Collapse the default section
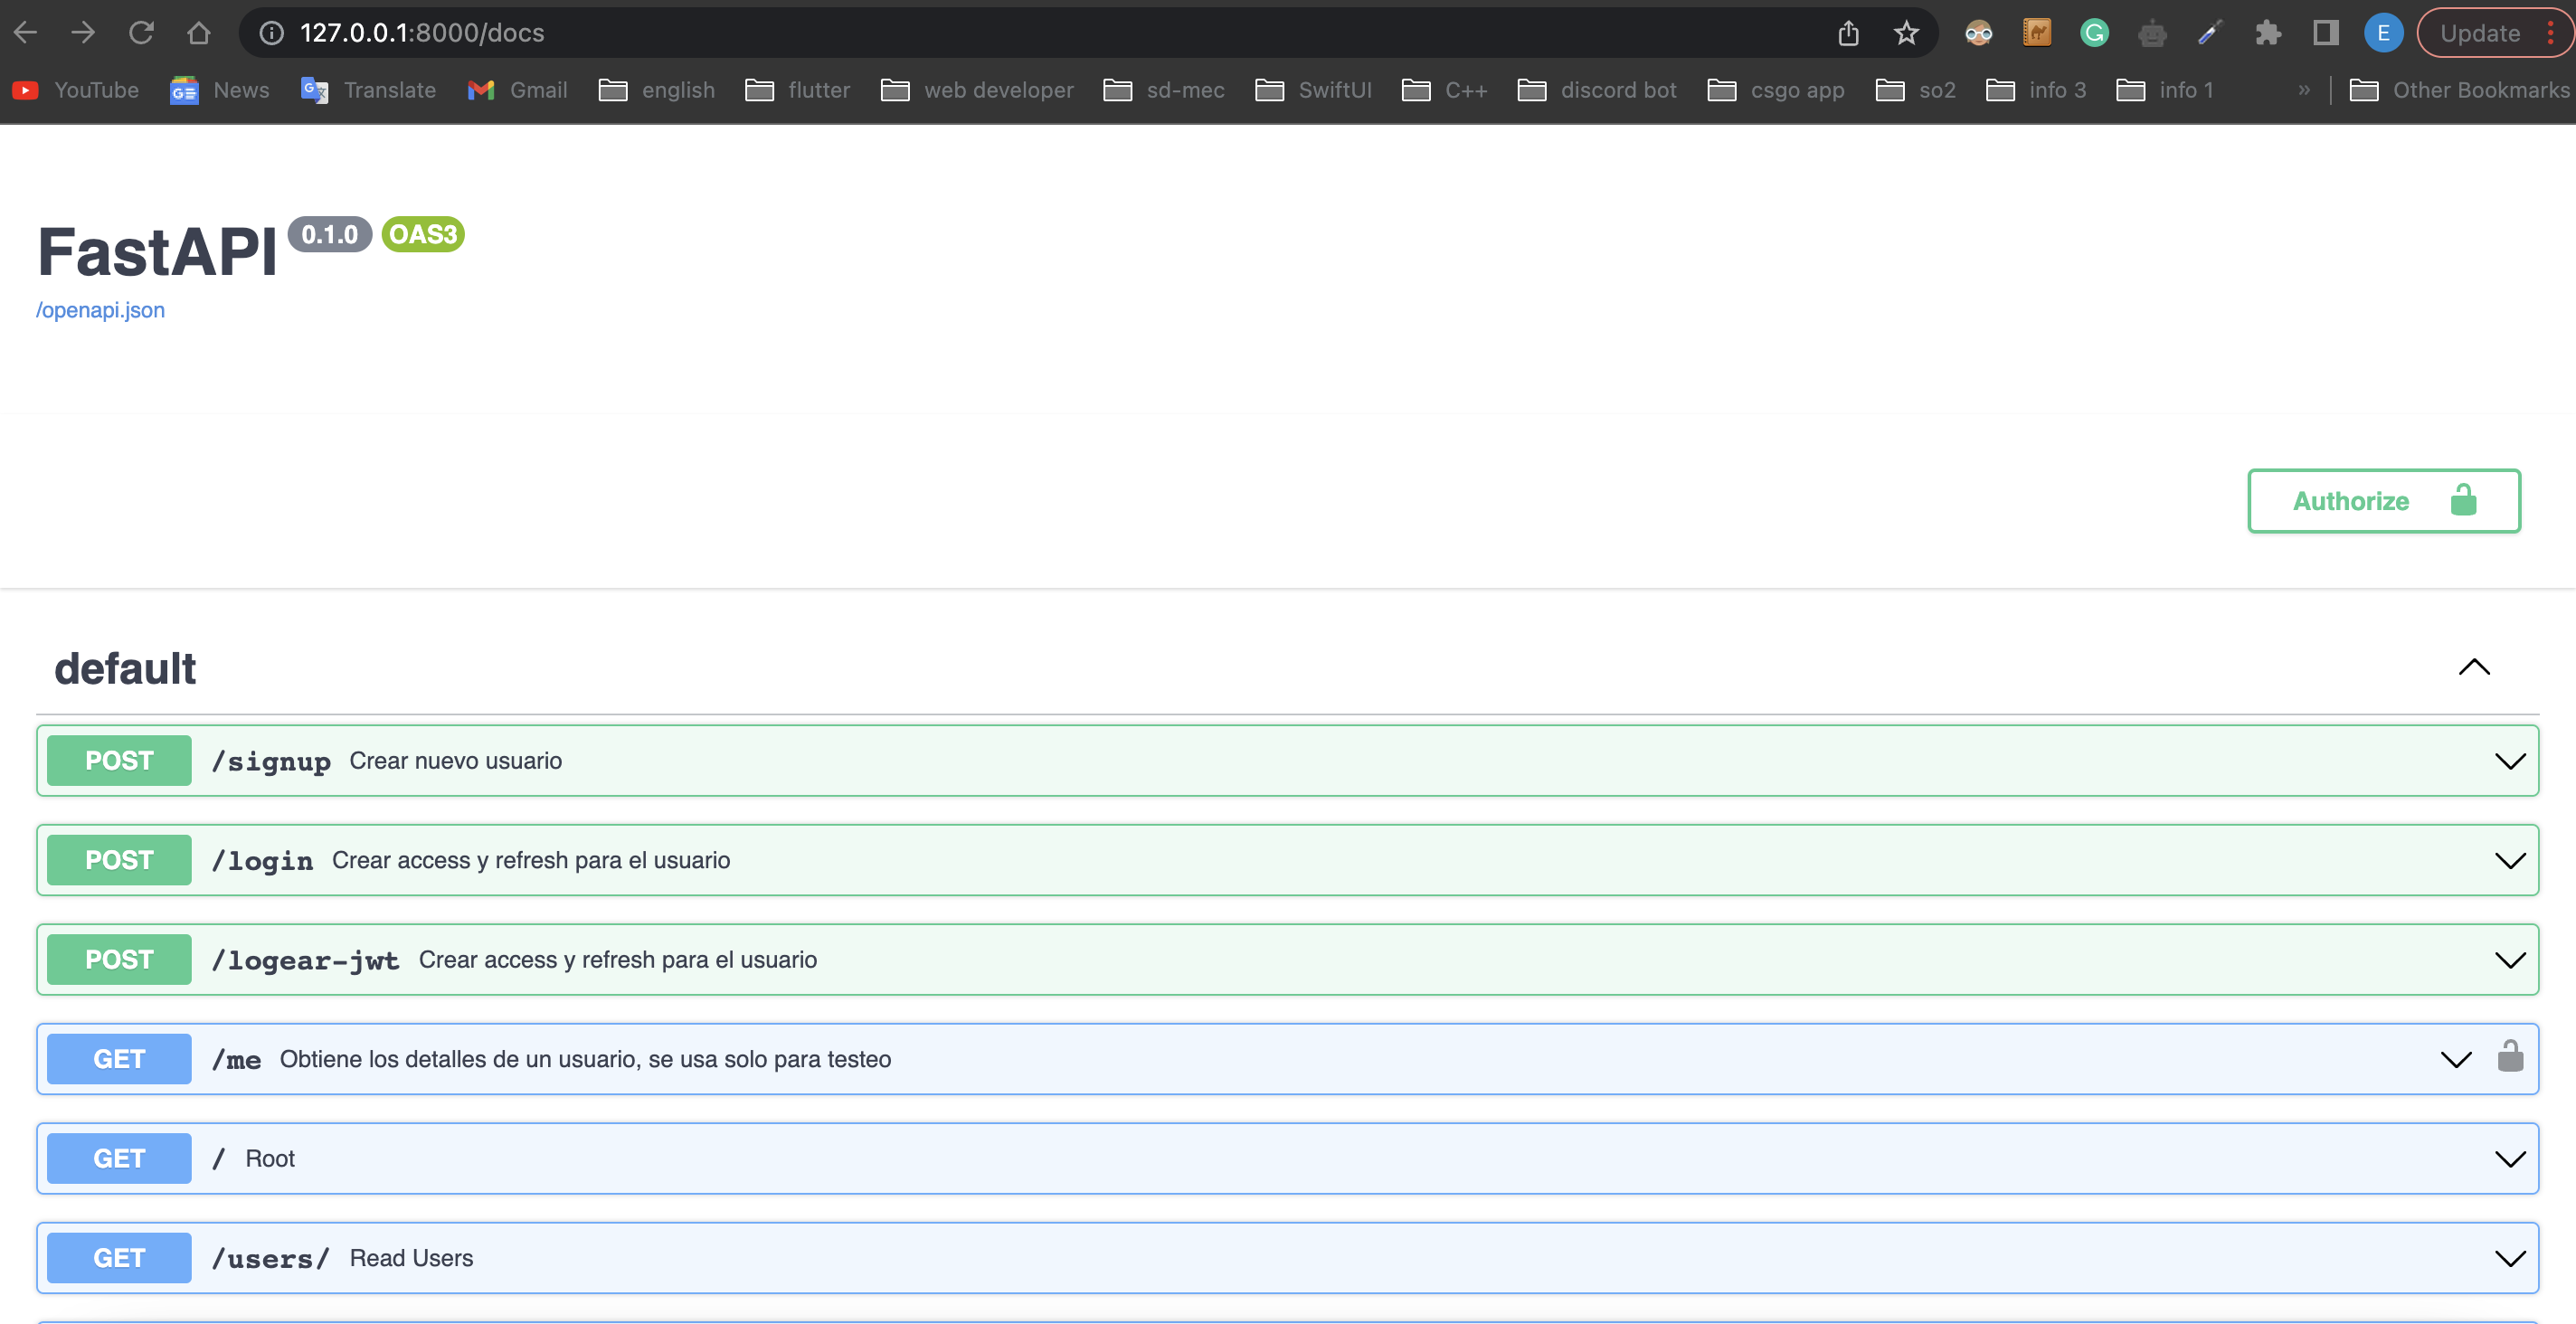Image resolution: width=2576 pixels, height=1324 pixels. (x=2474, y=667)
